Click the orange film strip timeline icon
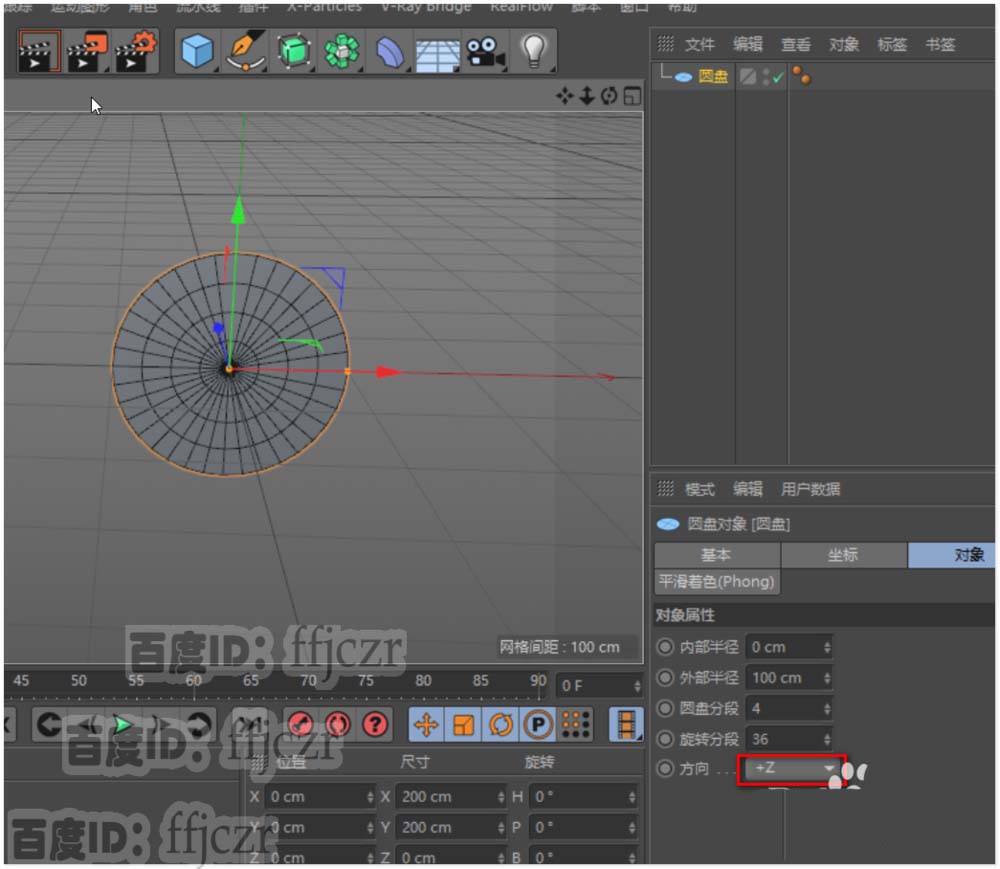The height and width of the screenshot is (869, 1000). point(626,725)
